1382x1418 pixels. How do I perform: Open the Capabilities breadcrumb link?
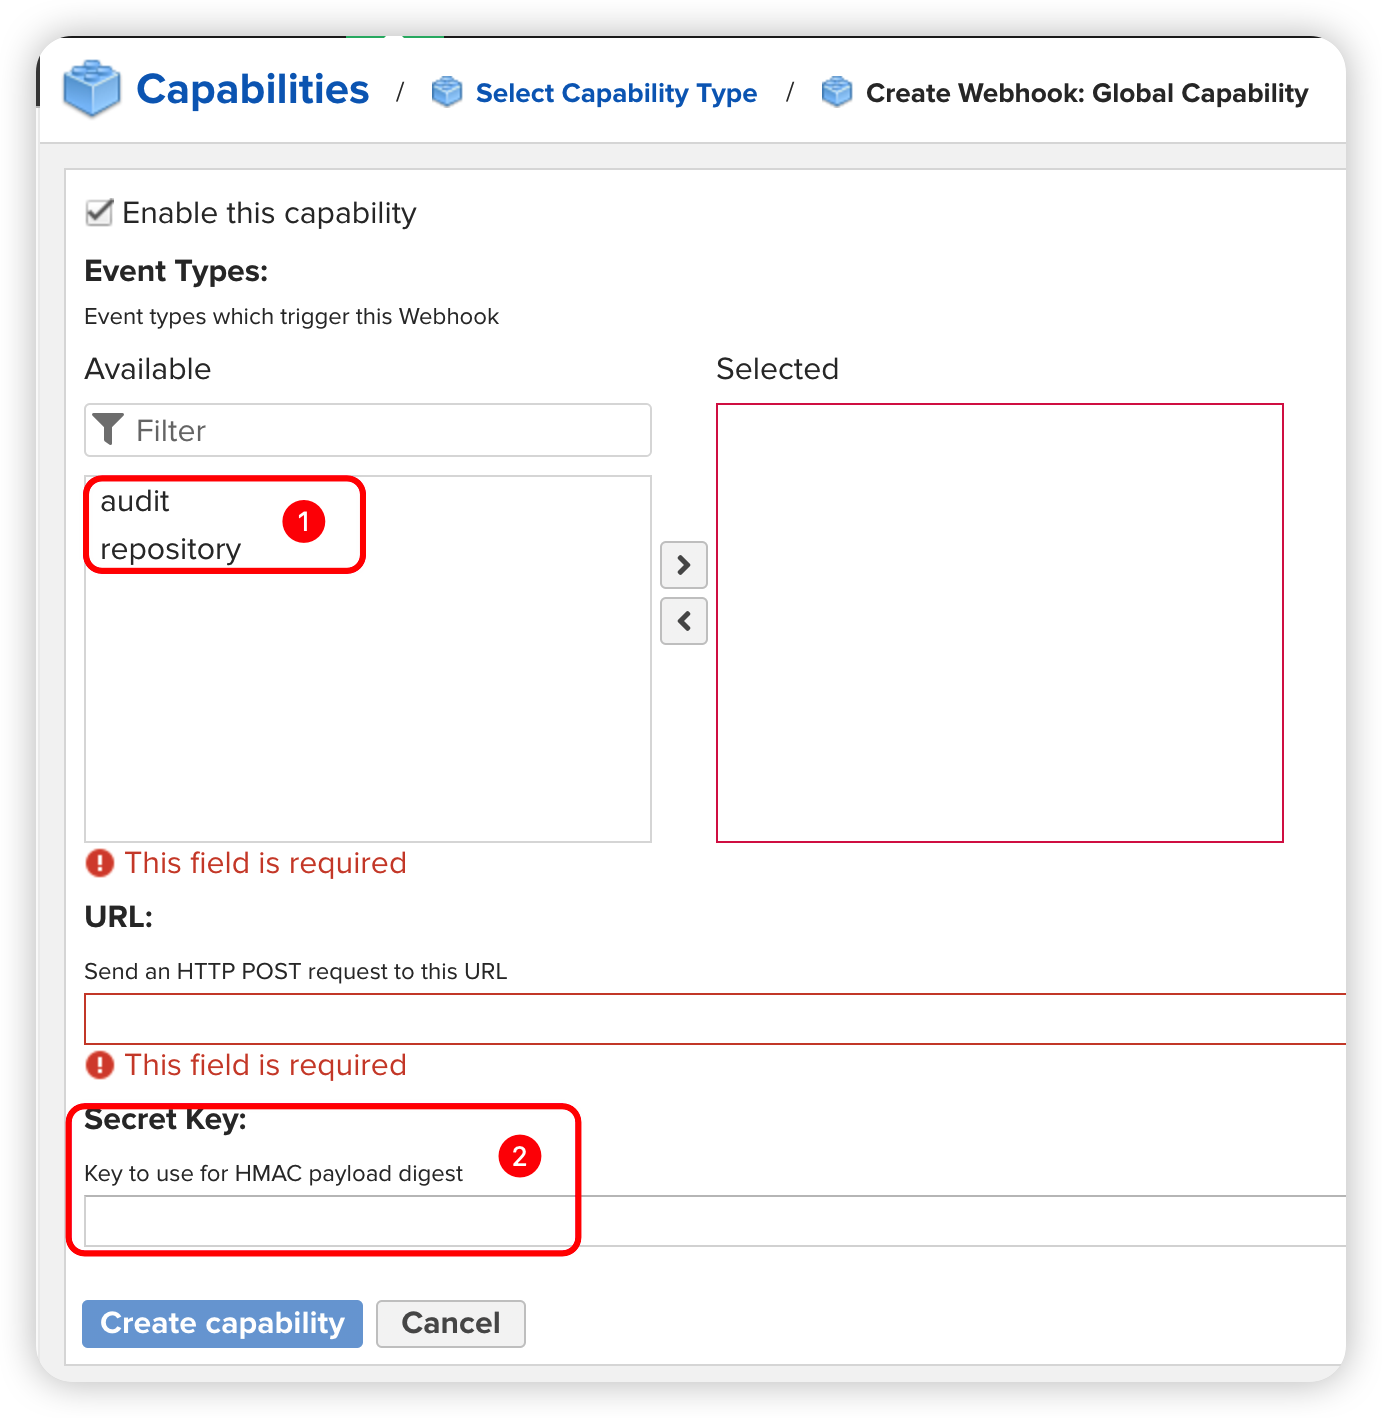[x=252, y=90]
